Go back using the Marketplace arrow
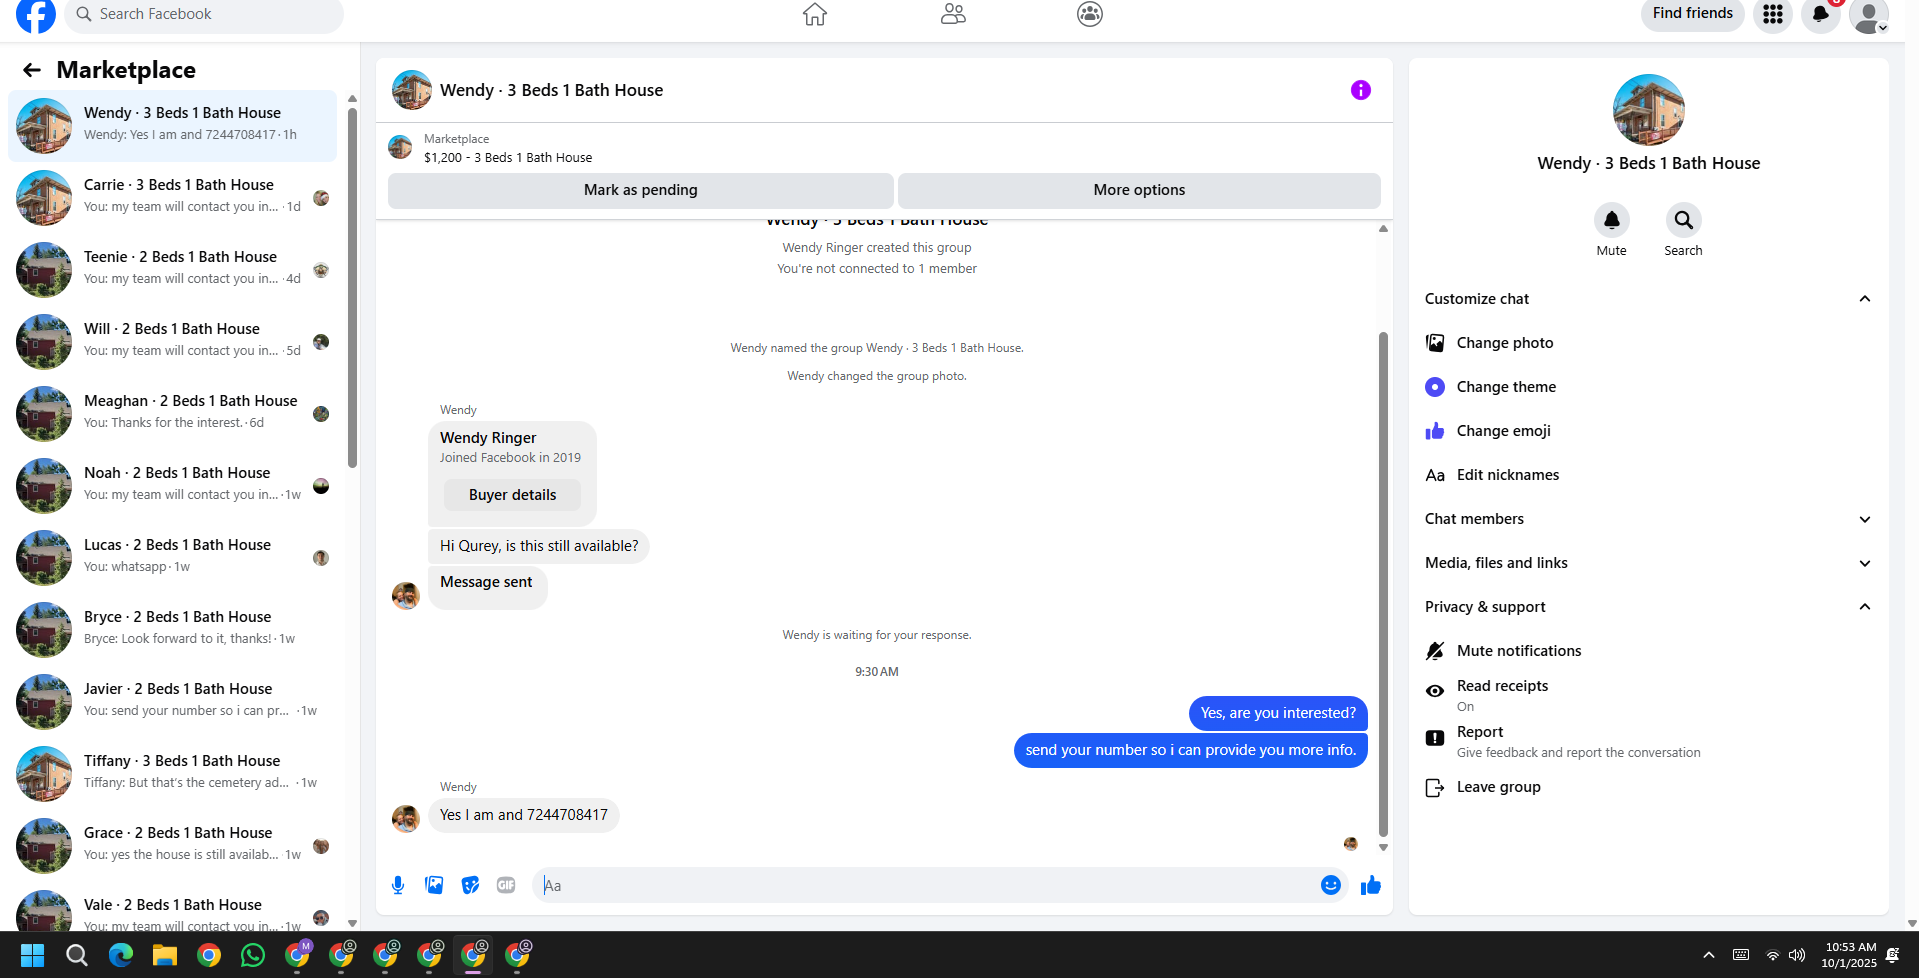The width and height of the screenshot is (1919, 978). coord(32,70)
